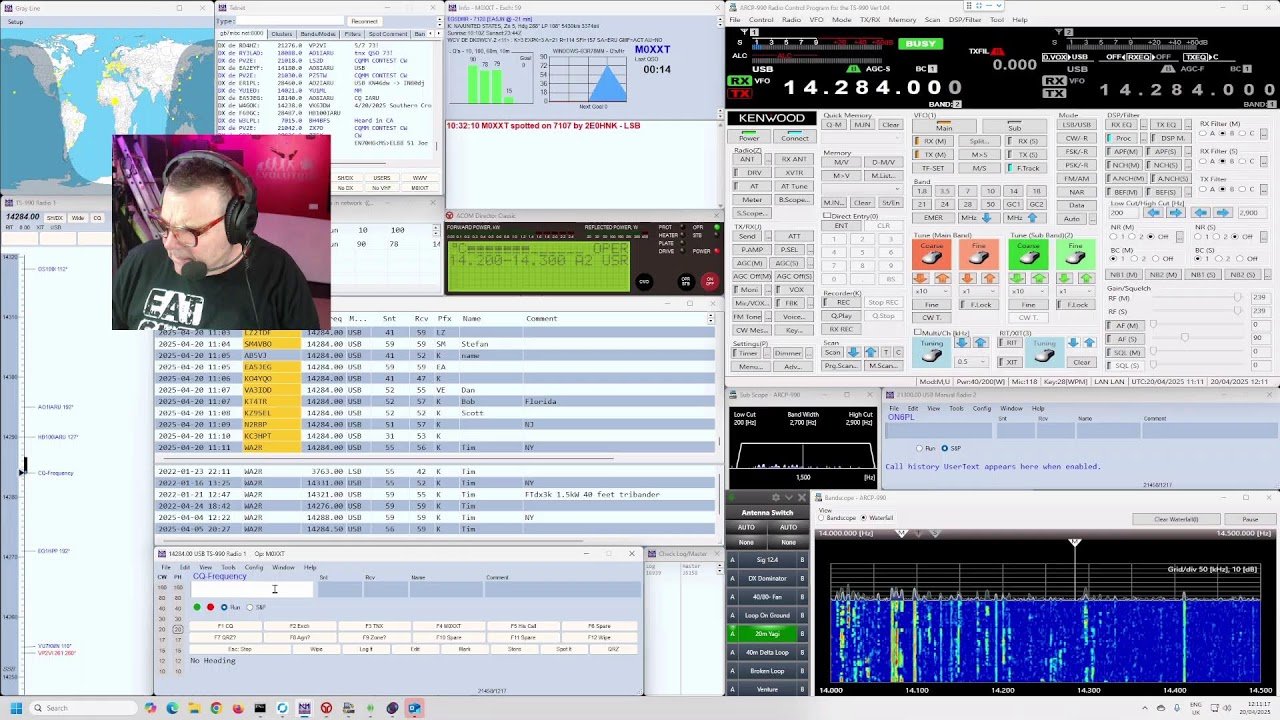Enable Multi/Ch [kHz] checkbox

918,332
